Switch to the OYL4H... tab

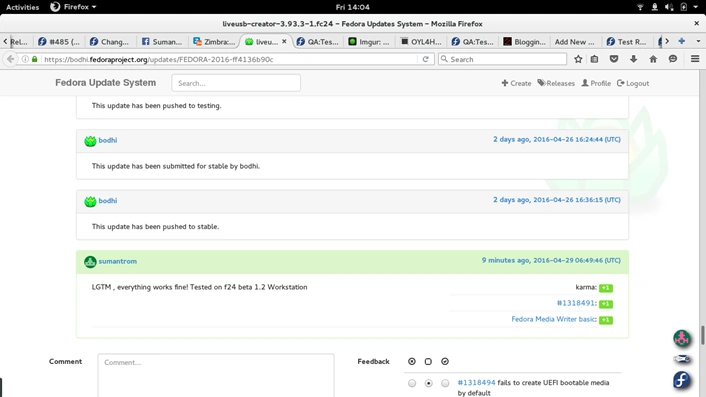point(421,41)
